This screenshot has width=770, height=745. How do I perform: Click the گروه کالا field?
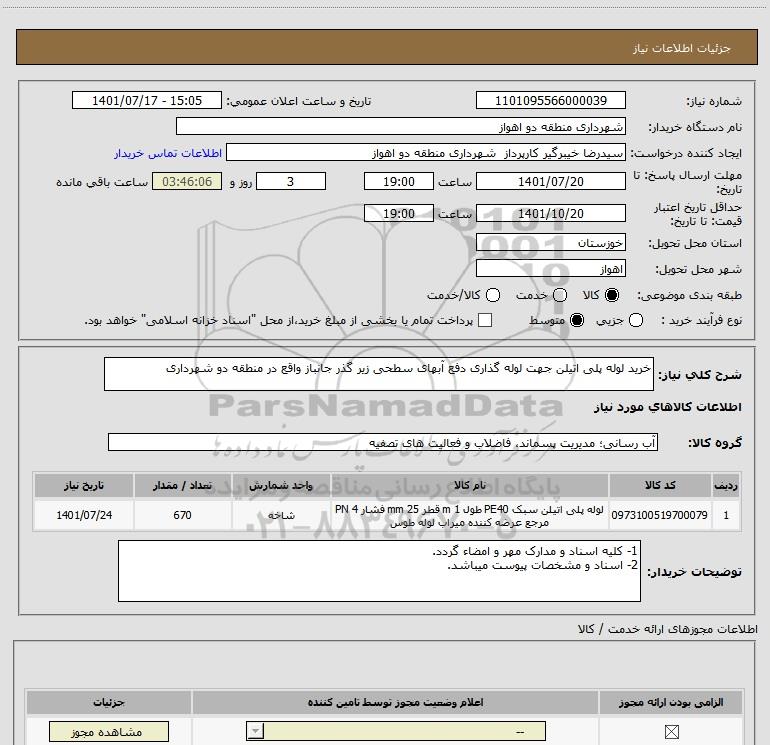point(383,442)
